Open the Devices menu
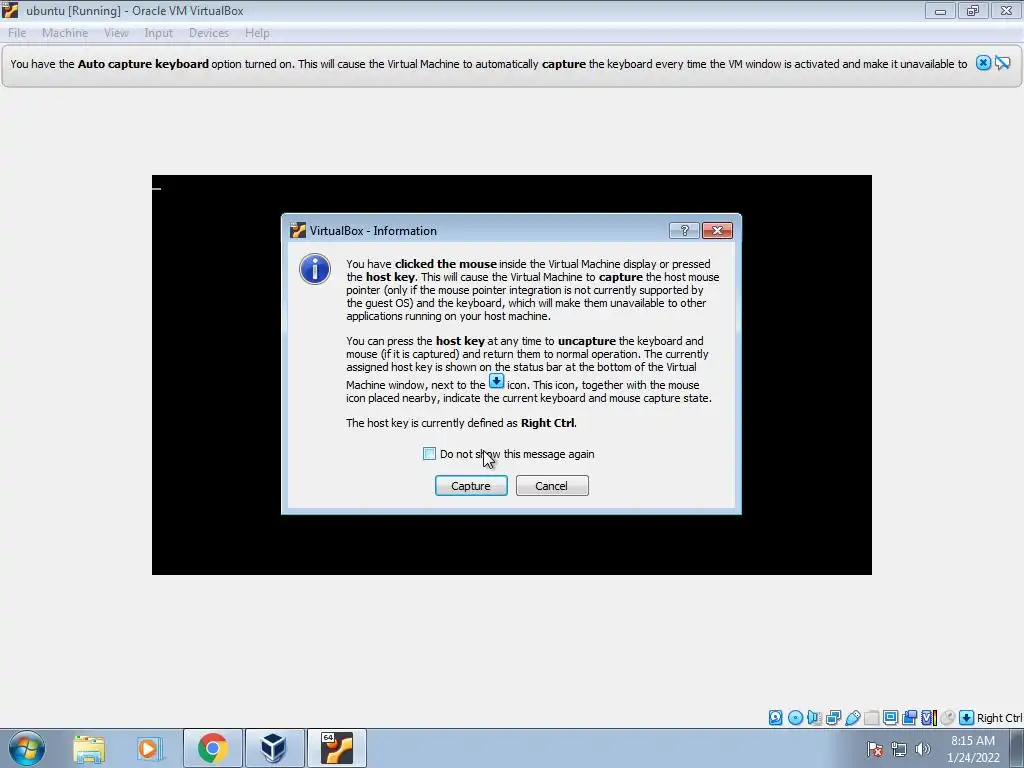This screenshot has height=768, width=1024. coord(209,33)
